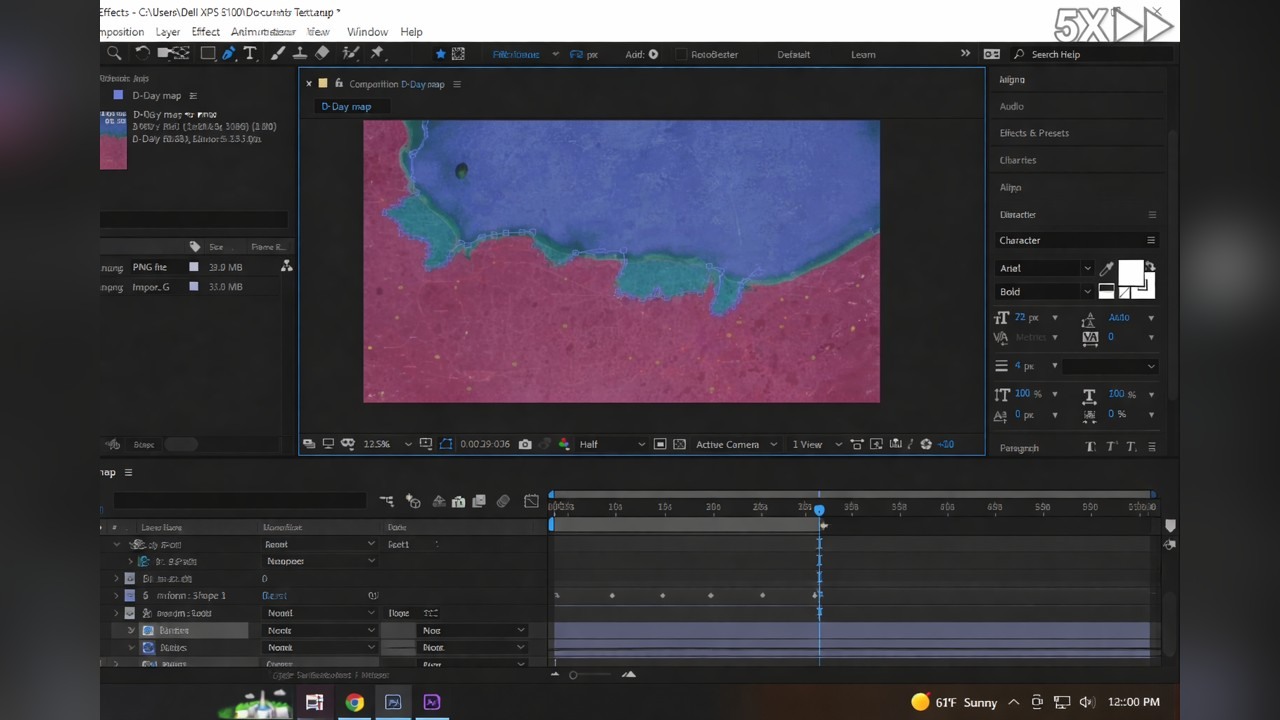The width and height of the screenshot is (1280, 720).
Task: Expand the Shape 1 layer row
Action: pos(116,596)
